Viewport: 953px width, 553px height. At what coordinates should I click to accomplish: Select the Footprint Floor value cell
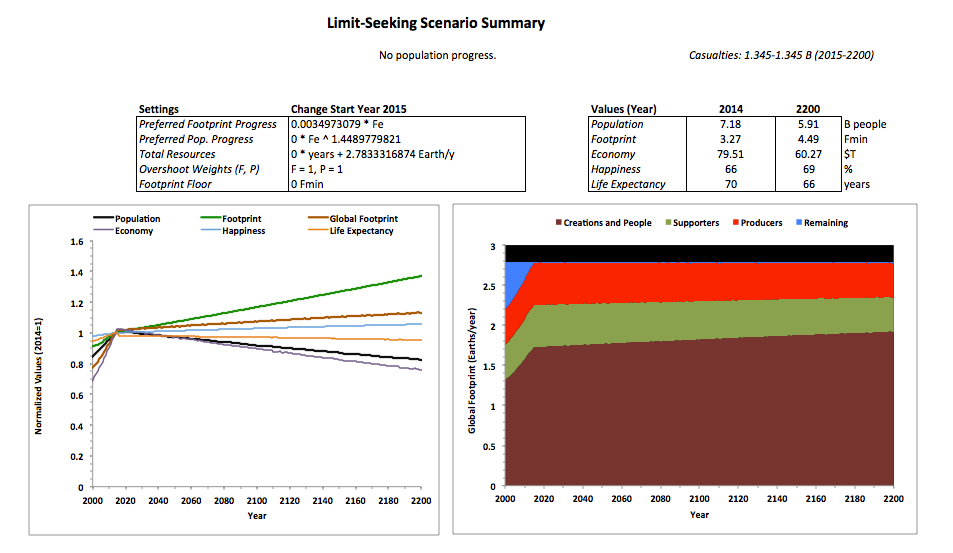click(x=406, y=184)
